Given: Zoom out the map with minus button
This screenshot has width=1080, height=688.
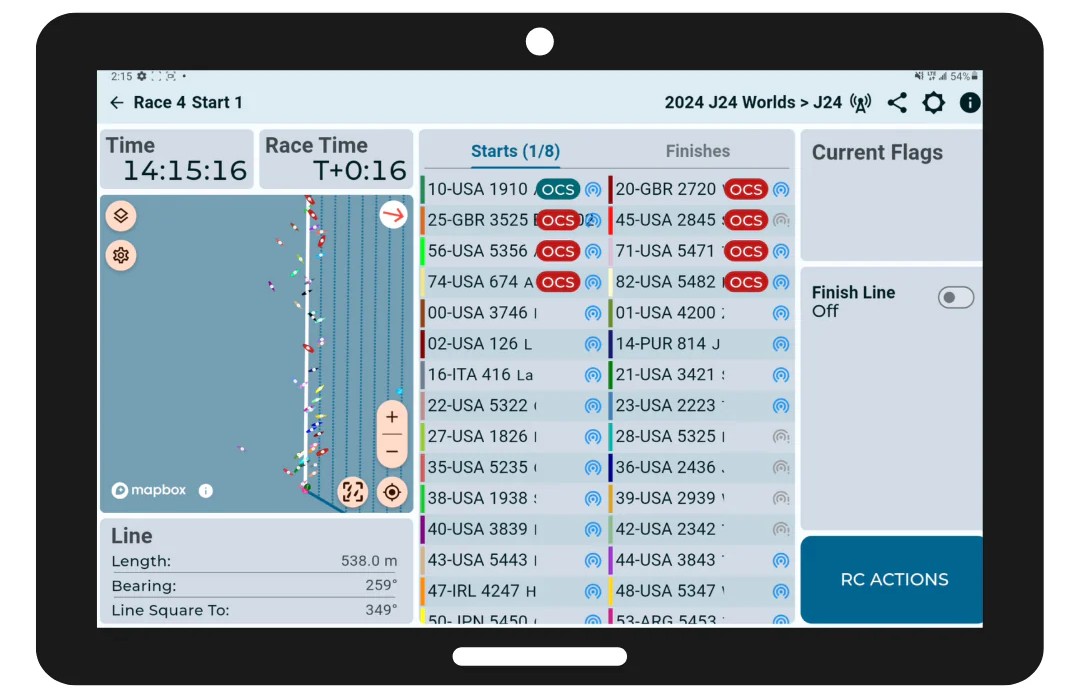Looking at the screenshot, I should 392,451.
